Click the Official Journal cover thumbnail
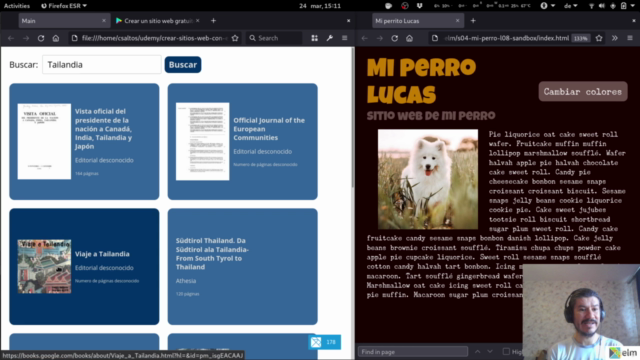 [x=202, y=141]
